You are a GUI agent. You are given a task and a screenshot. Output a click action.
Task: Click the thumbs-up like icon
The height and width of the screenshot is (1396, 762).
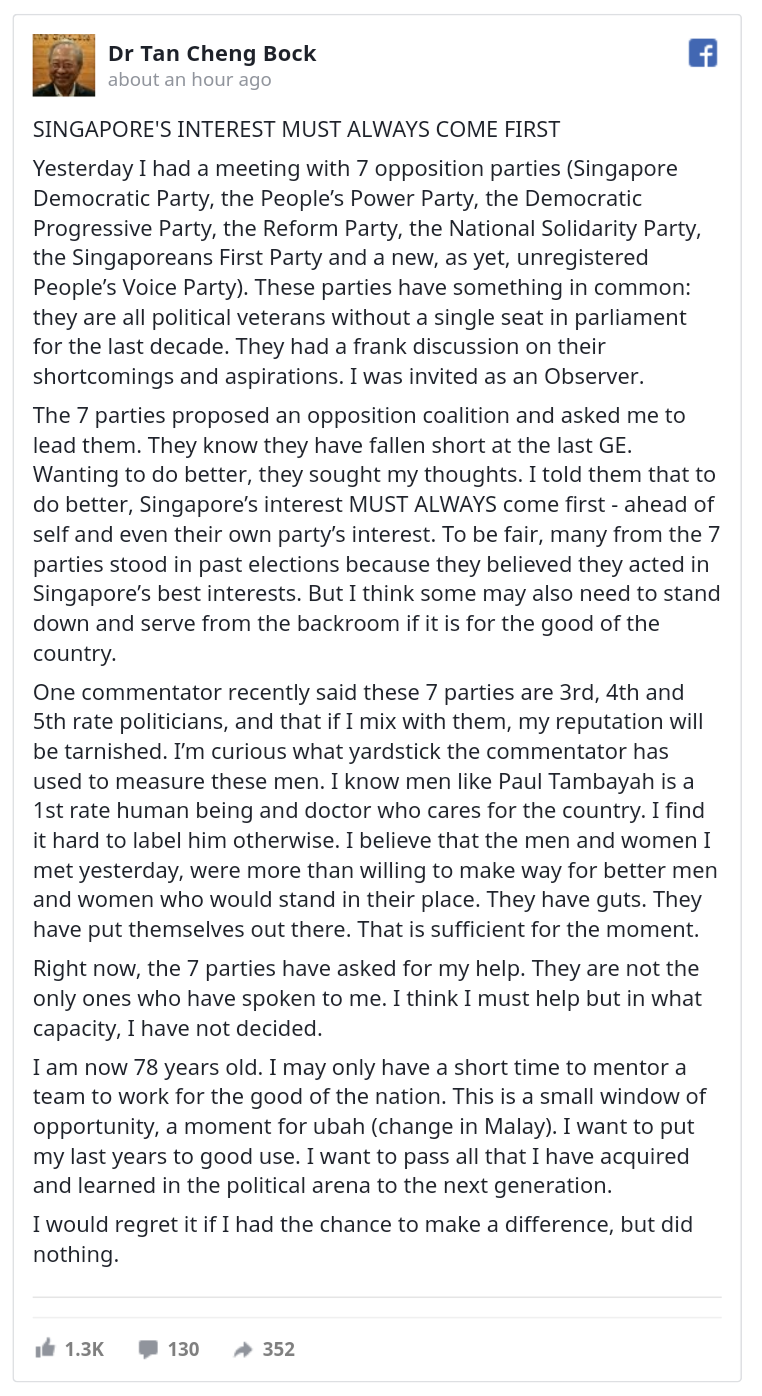tap(45, 1349)
